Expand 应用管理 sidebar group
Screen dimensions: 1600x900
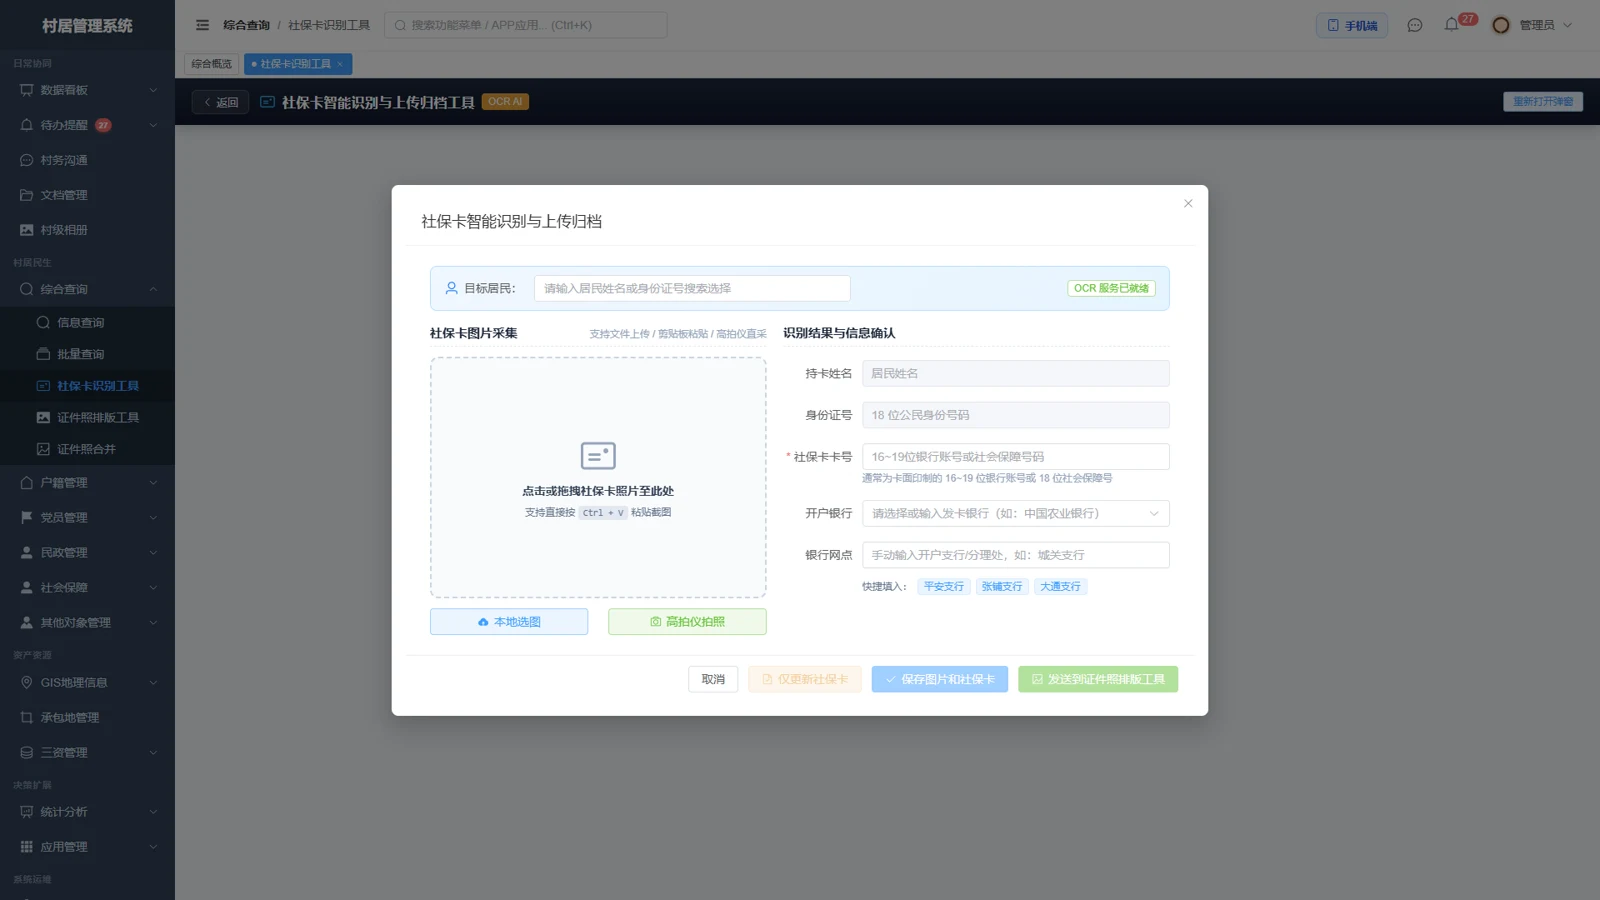point(87,847)
